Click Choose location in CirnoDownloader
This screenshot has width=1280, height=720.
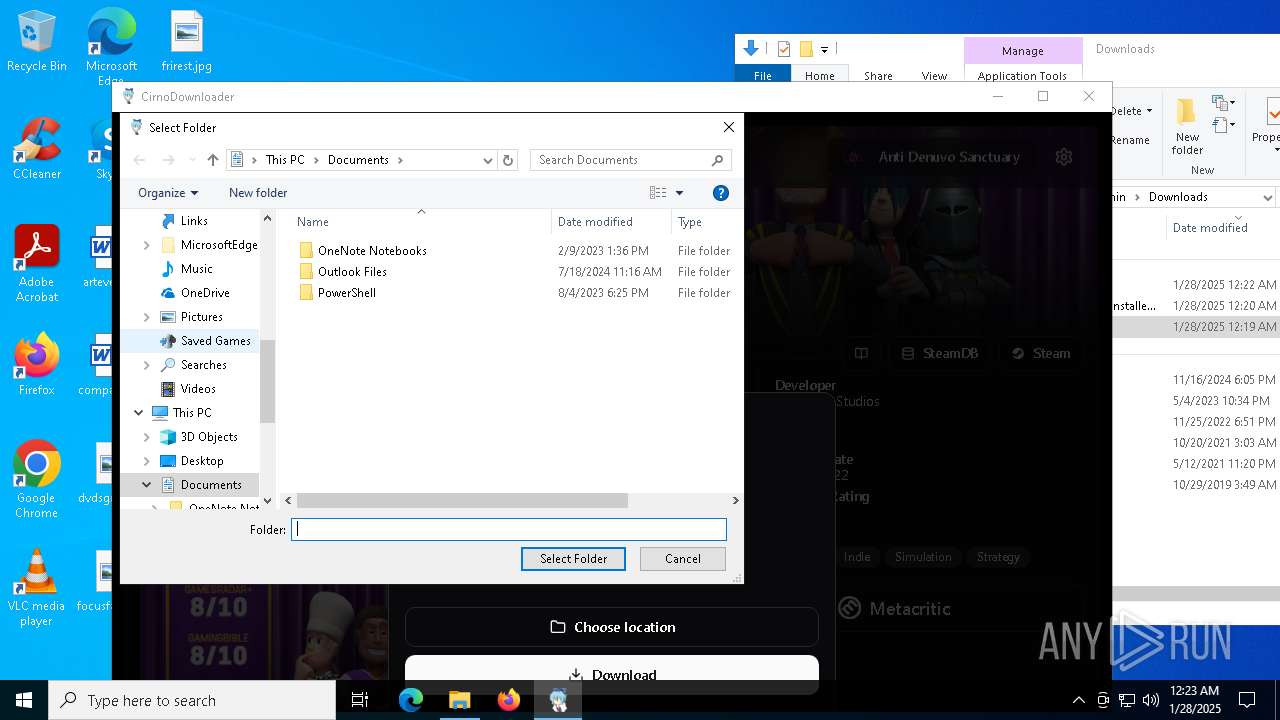(x=612, y=627)
